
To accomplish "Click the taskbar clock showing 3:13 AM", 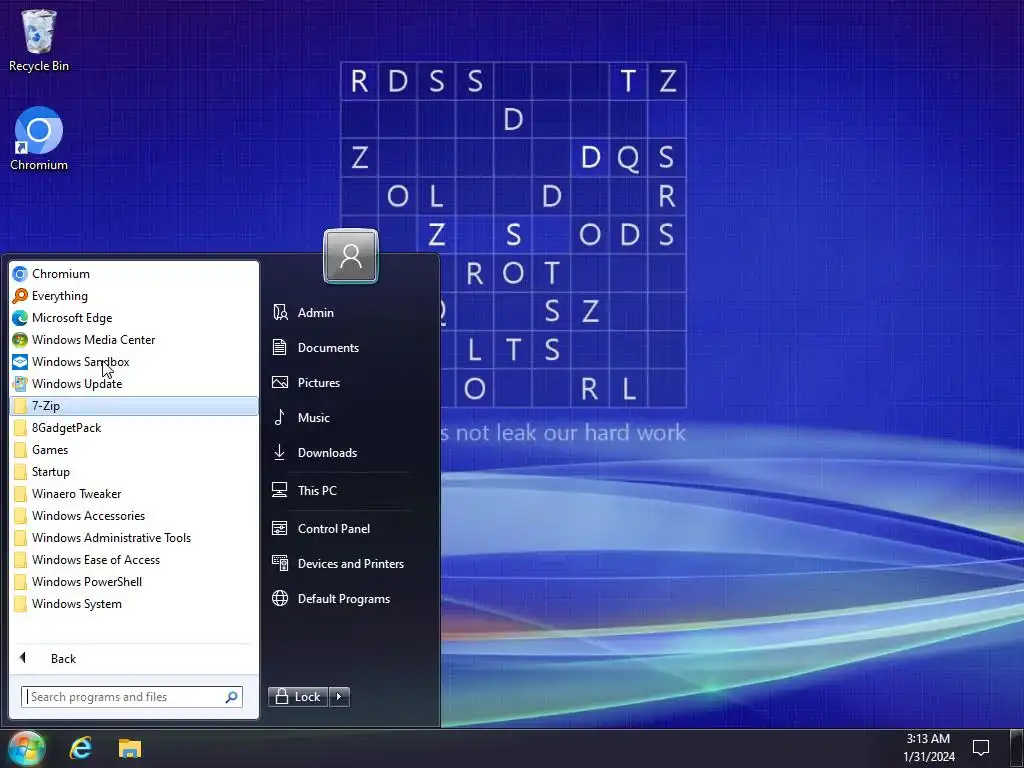I will 929,748.
